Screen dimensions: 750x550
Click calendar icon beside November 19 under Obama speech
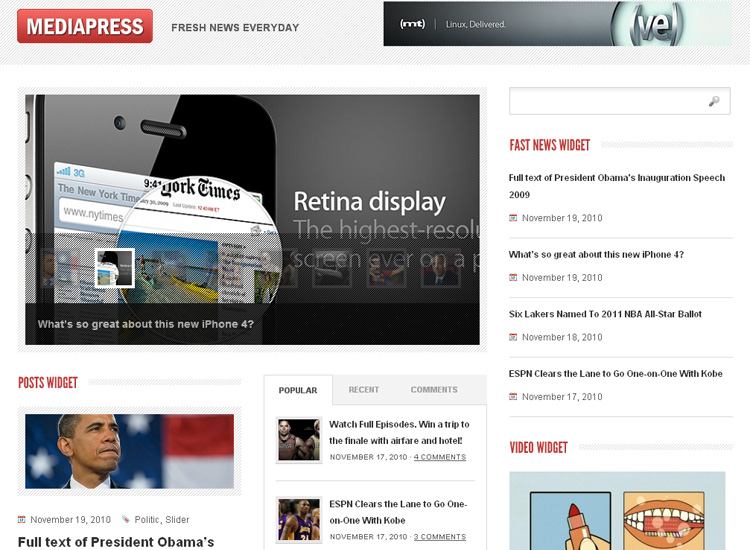[513, 218]
